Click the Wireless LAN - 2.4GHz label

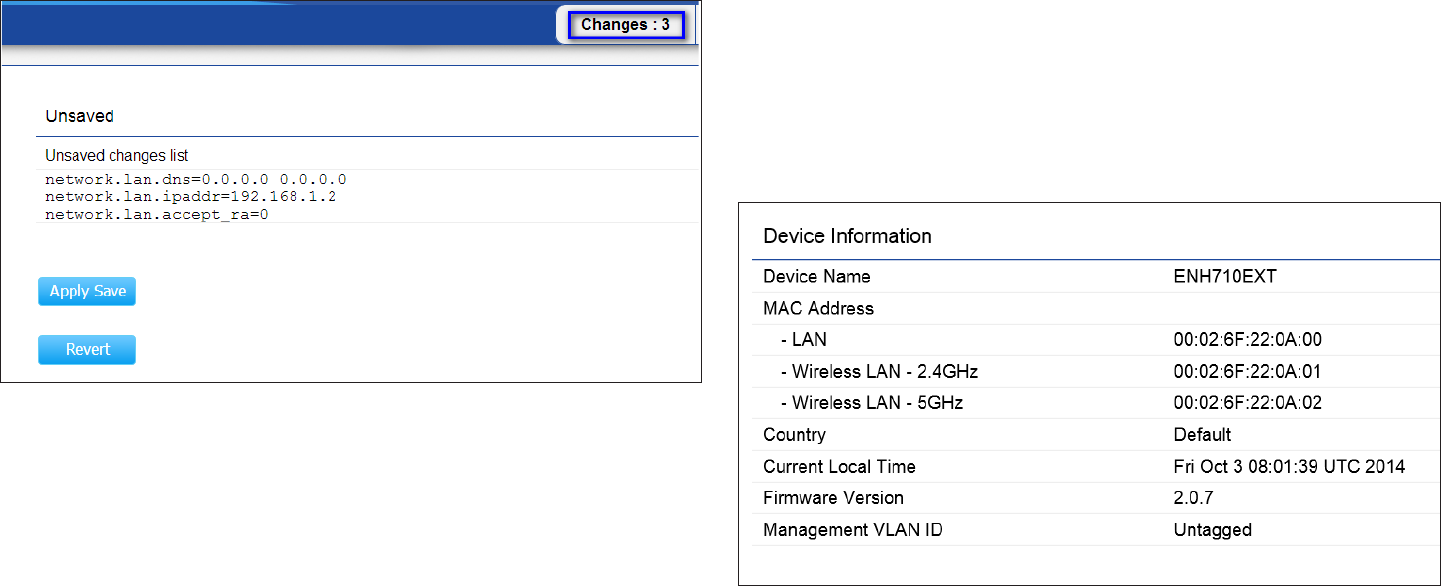[x=879, y=372]
